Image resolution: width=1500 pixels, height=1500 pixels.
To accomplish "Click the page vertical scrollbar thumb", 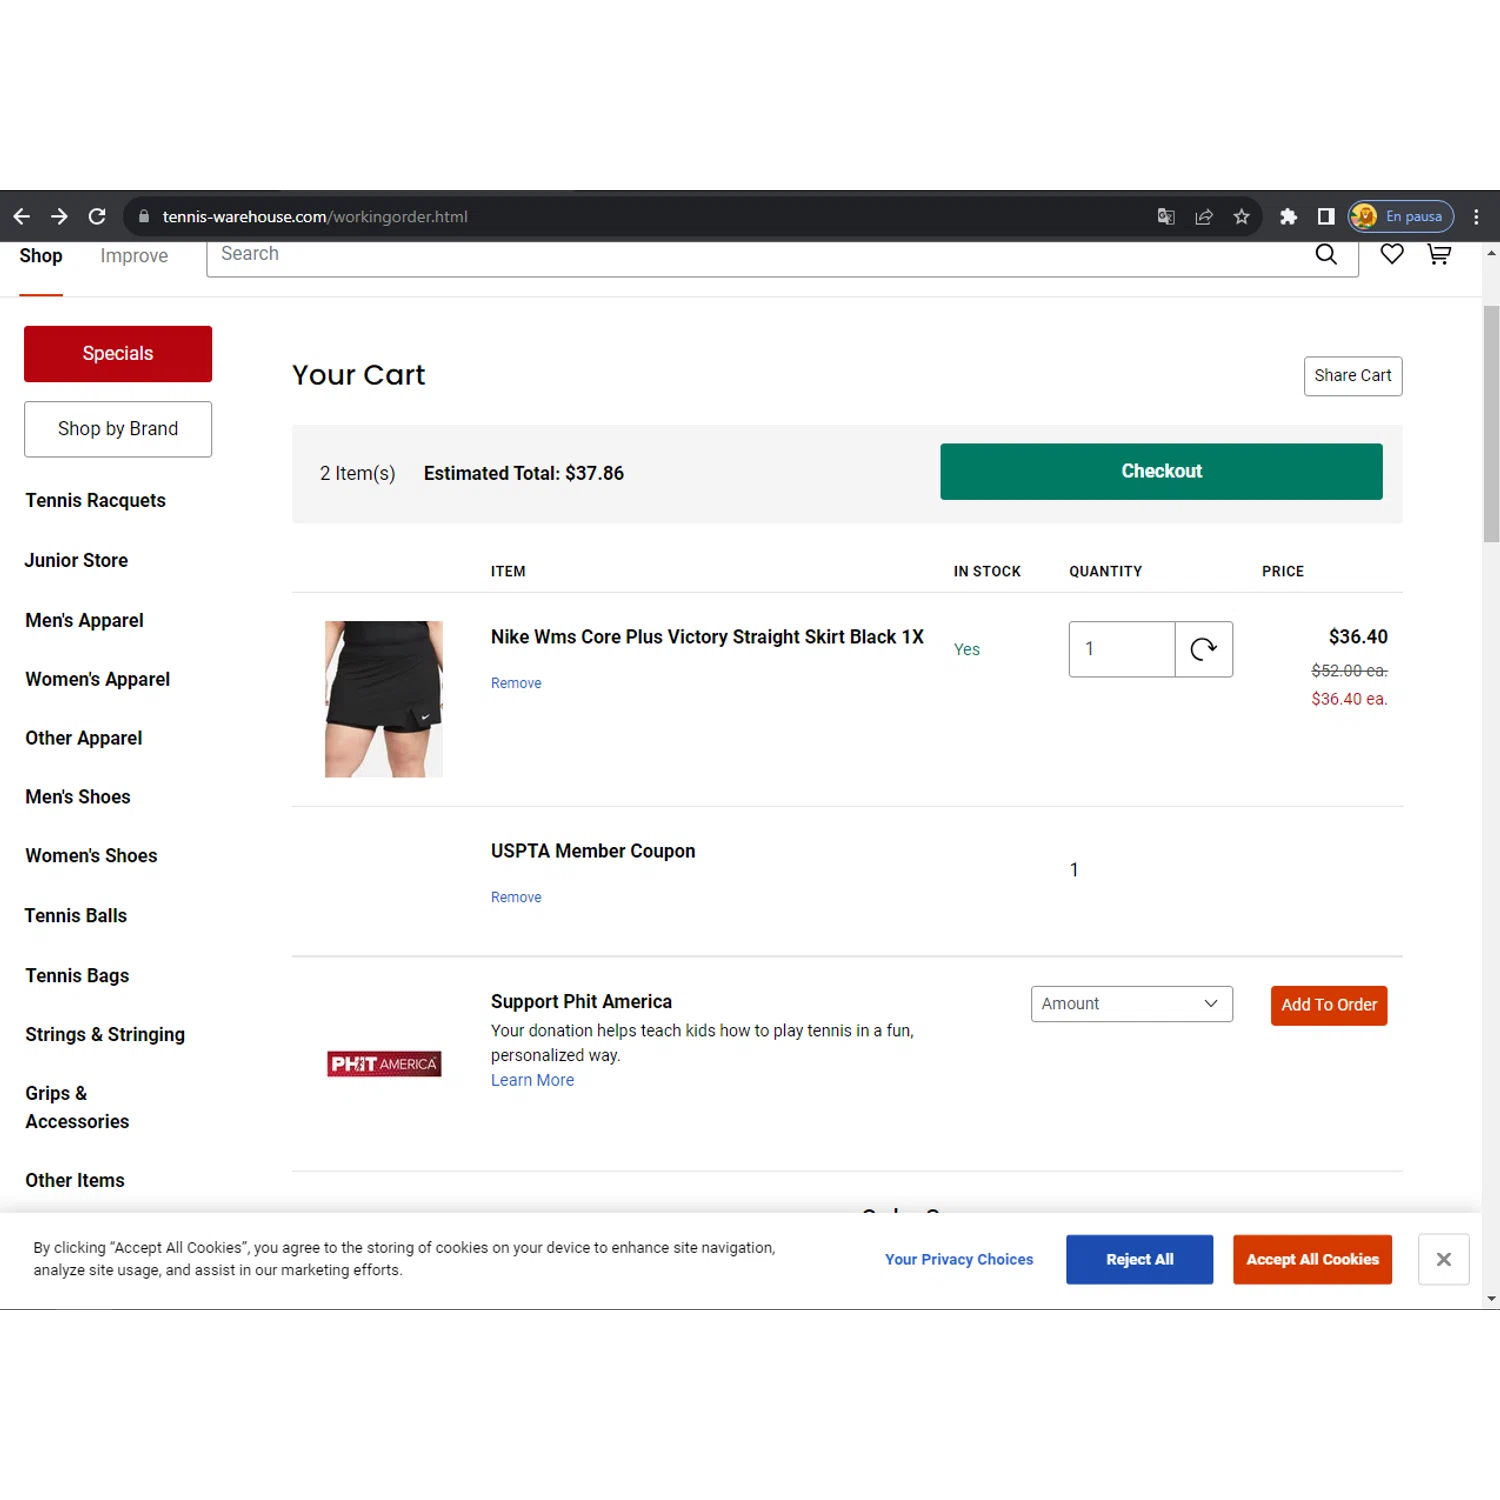I will pos(1491,424).
